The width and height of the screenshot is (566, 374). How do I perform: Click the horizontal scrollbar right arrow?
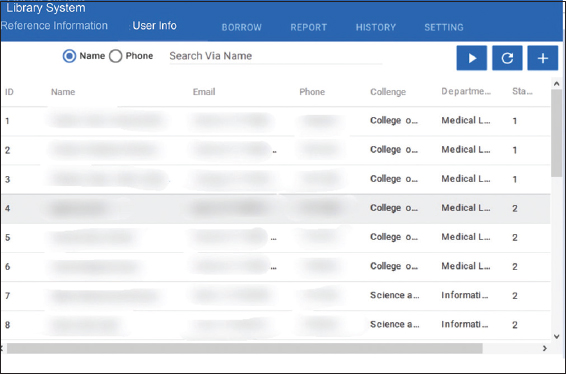(x=545, y=348)
